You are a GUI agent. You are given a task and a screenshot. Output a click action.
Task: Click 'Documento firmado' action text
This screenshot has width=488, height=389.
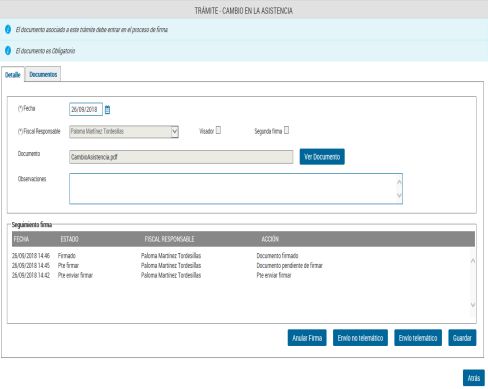point(277,256)
